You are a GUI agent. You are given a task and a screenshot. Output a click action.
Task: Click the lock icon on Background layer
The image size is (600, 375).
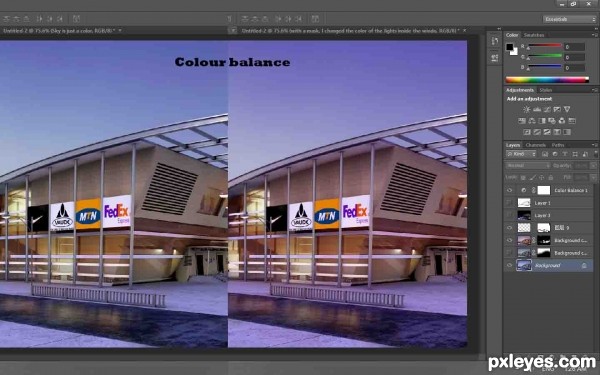pyautogui.click(x=584, y=265)
